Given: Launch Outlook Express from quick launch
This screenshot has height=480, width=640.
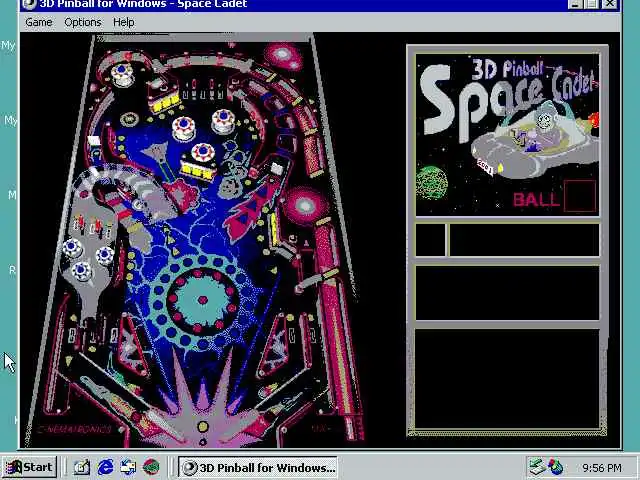Looking at the screenshot, I should (x=128, y=467).
